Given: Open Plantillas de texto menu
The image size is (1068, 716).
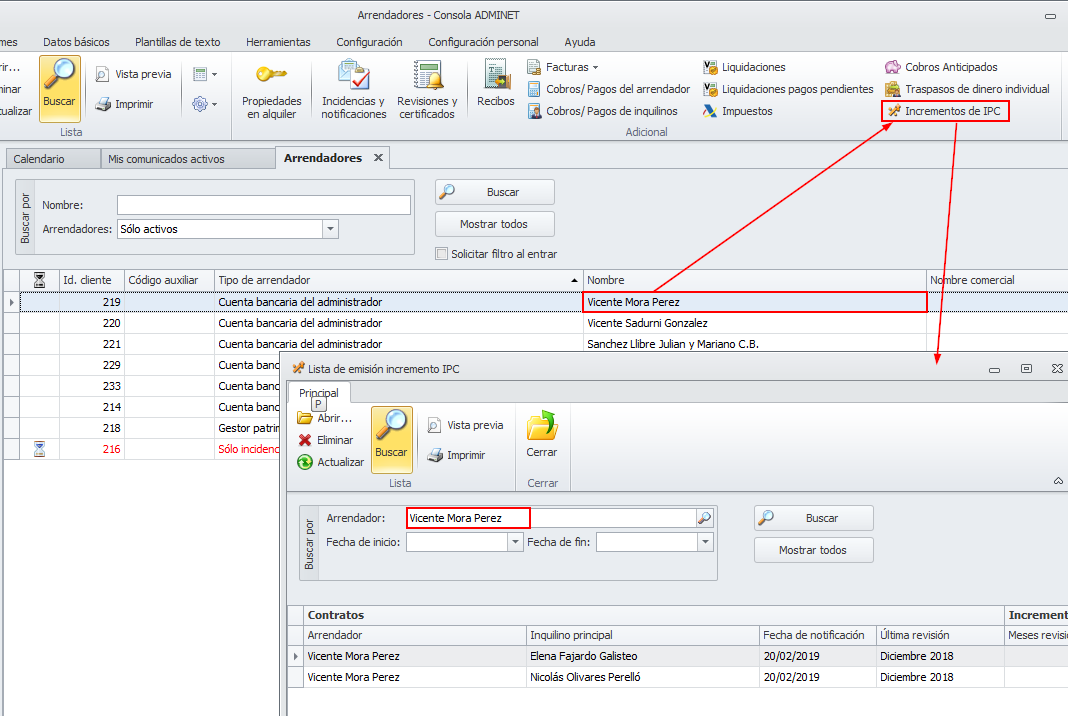Looking at the screenshot, I should [178, 42].
